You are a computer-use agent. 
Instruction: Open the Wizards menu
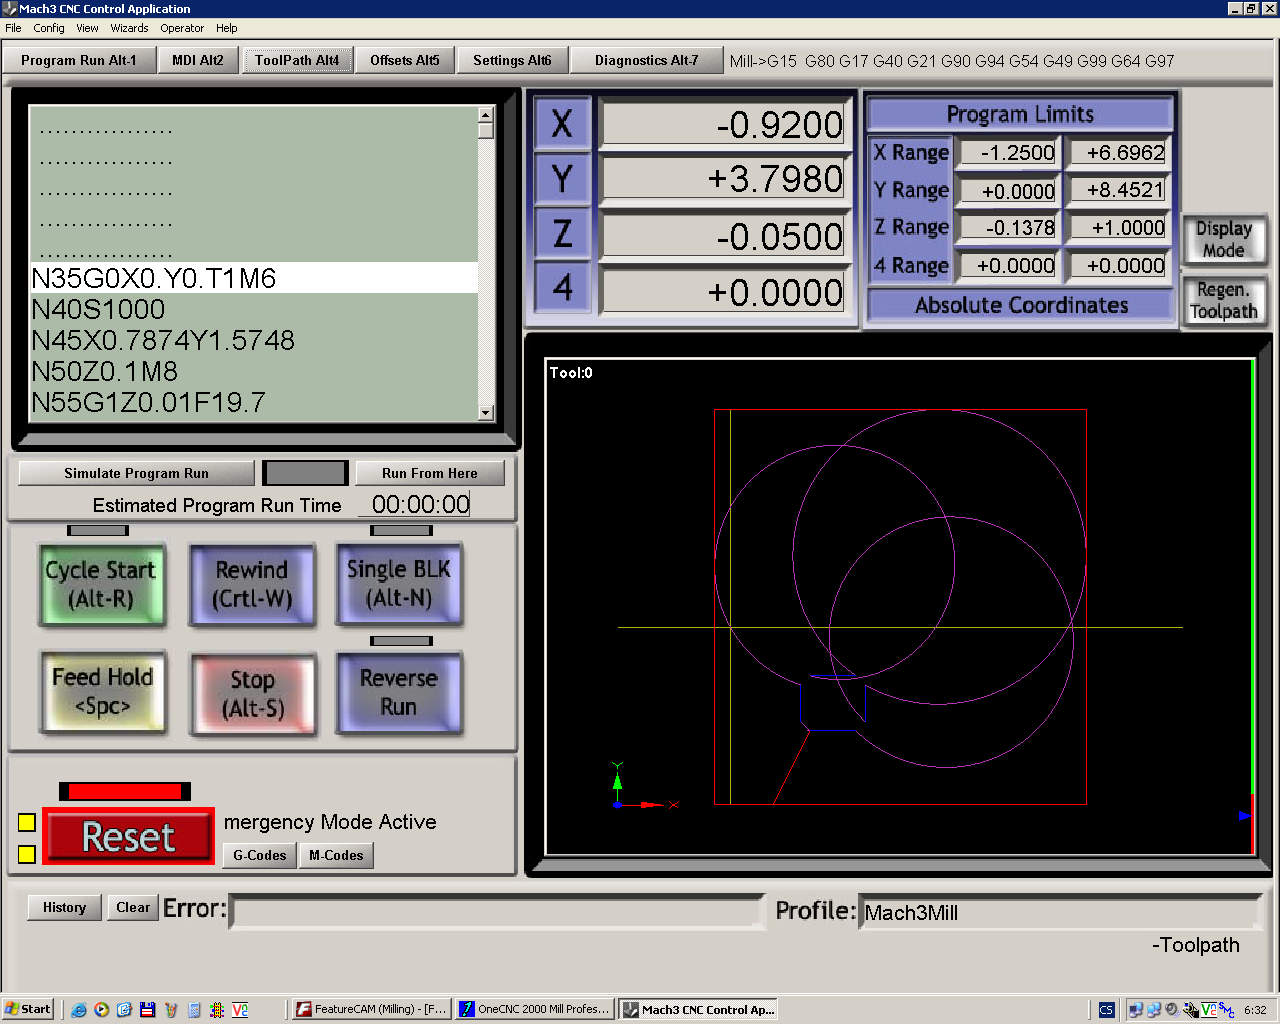click(129, 28)
